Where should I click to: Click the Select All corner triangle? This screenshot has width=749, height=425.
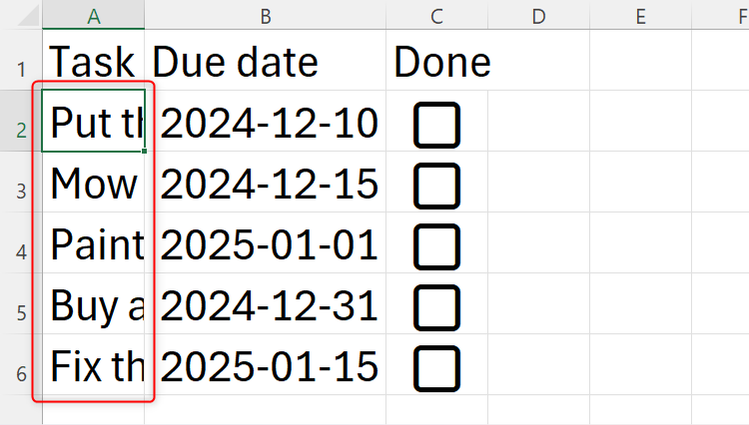(20, 15)
